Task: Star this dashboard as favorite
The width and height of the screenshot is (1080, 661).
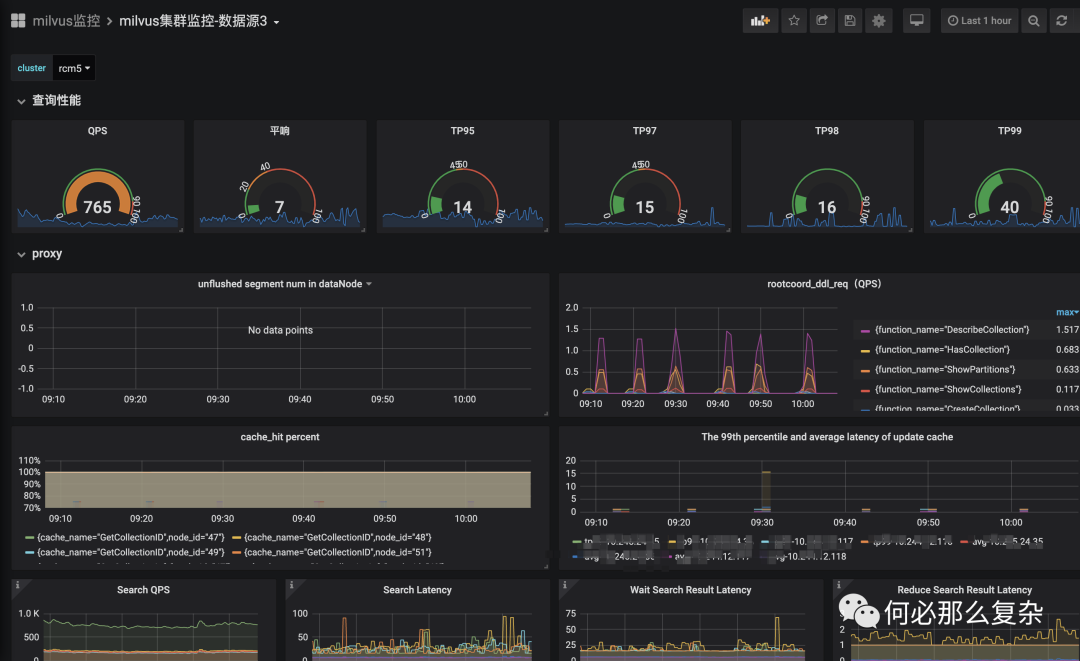Action: [794, 21]
